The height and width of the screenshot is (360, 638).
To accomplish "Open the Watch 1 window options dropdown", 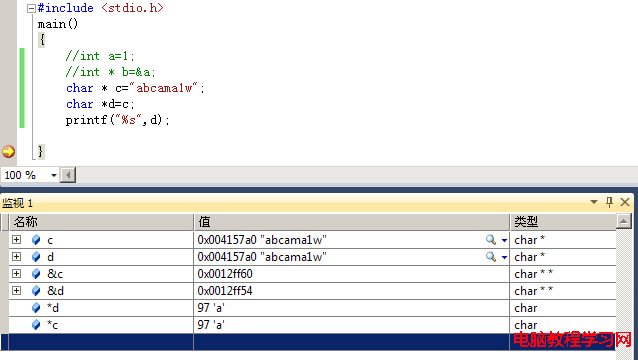I will point(594,202).
